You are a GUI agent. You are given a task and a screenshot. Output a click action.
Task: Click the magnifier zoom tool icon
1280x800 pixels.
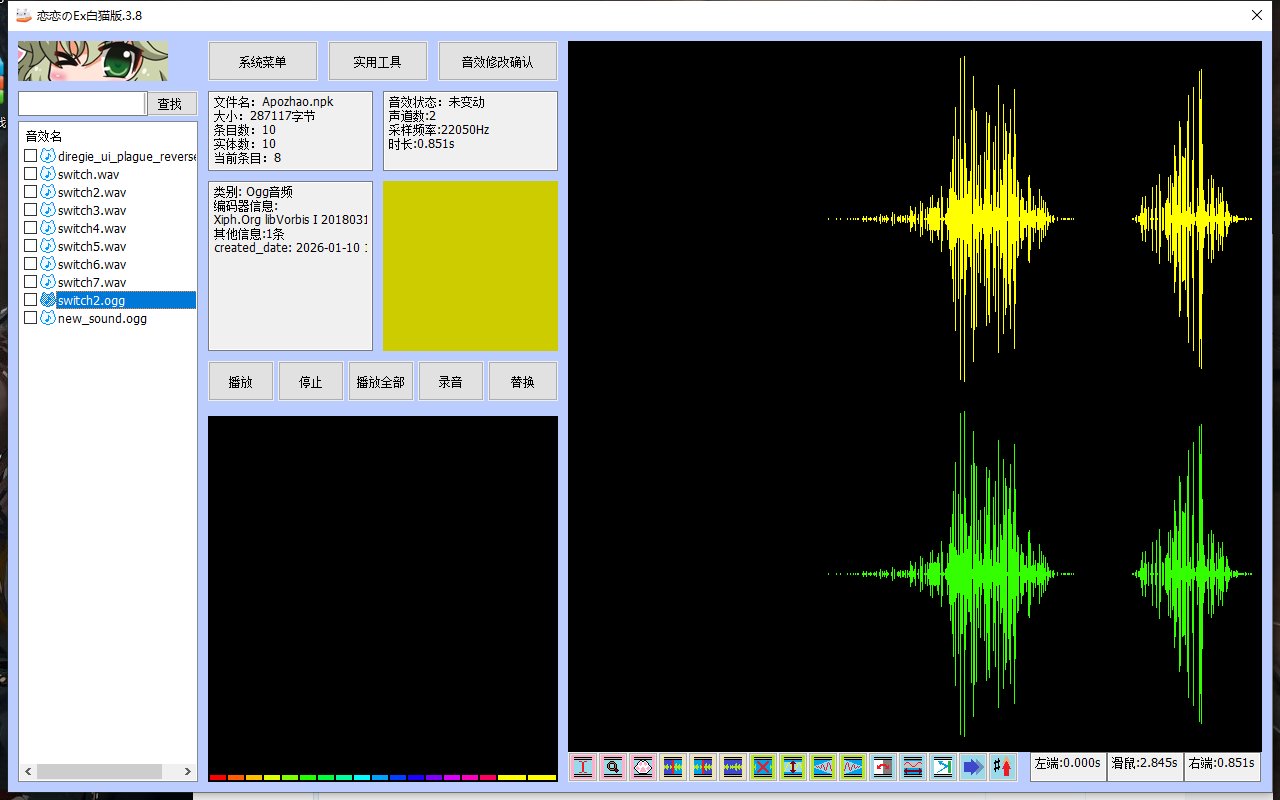coord(613,767)
